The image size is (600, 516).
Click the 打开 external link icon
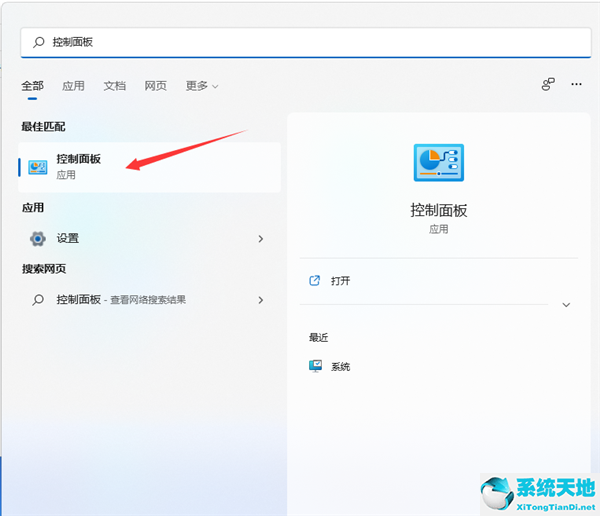point(315,281)
